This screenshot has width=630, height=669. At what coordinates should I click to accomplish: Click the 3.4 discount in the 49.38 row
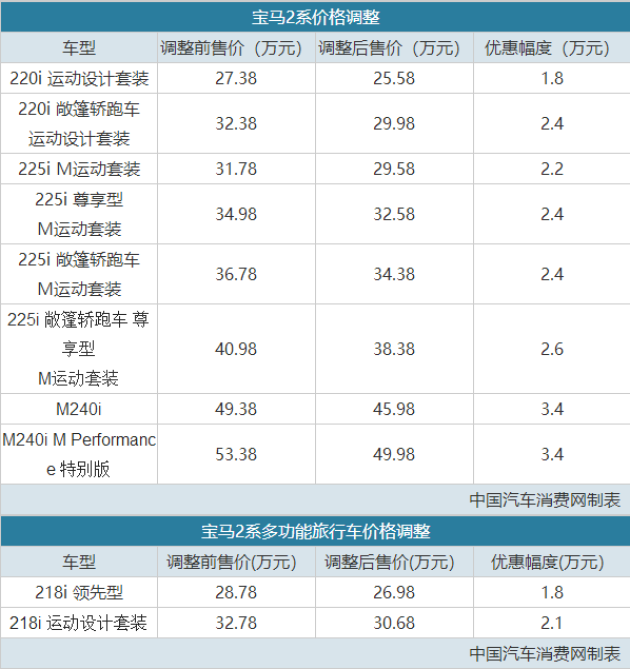pyautogui.click(x=552, y=409)
